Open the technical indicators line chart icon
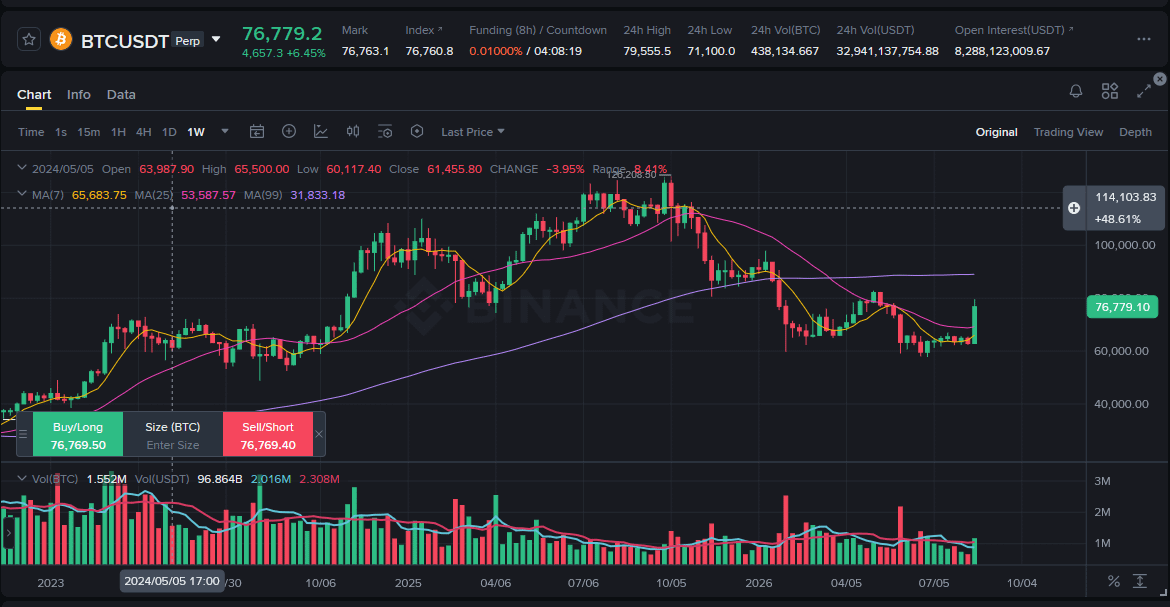Viewport: 1170px width, 607px height. click(x=321, y=131)
